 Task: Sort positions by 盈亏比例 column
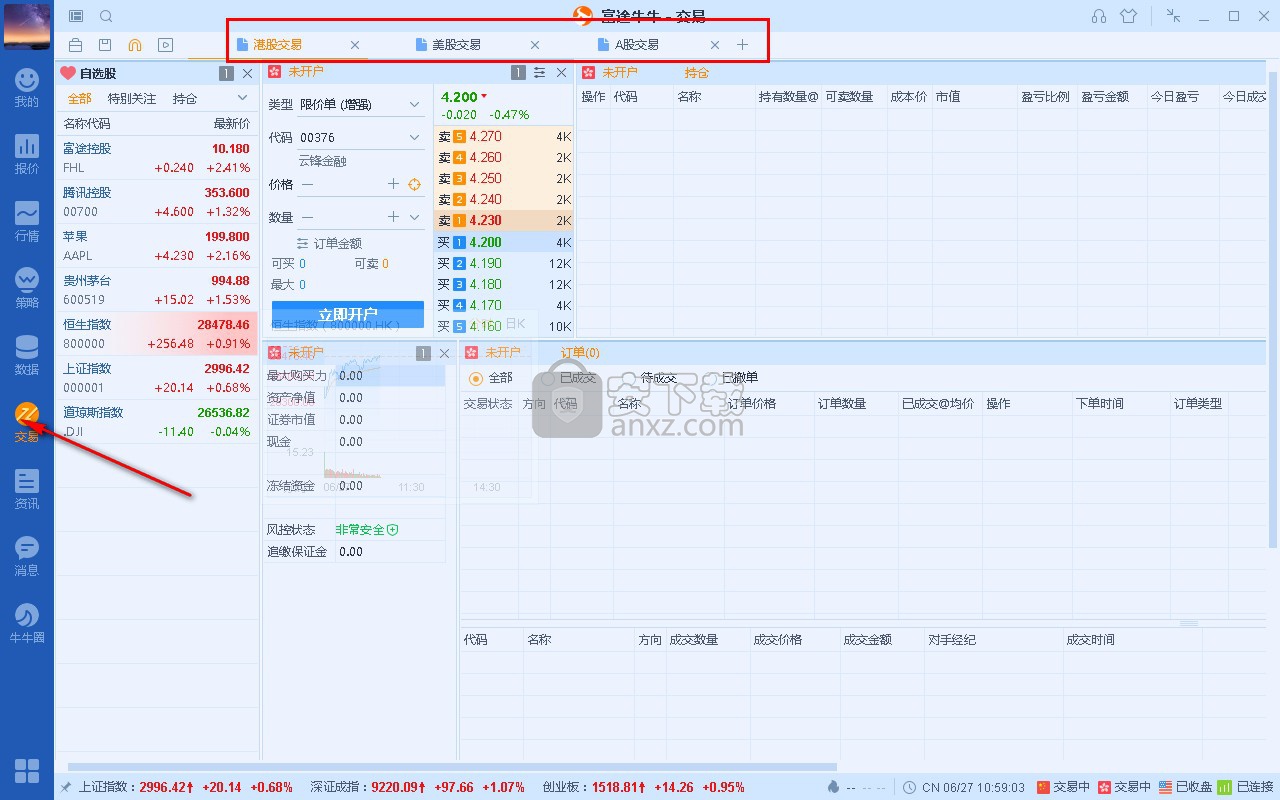click(x=1045, y=97)
